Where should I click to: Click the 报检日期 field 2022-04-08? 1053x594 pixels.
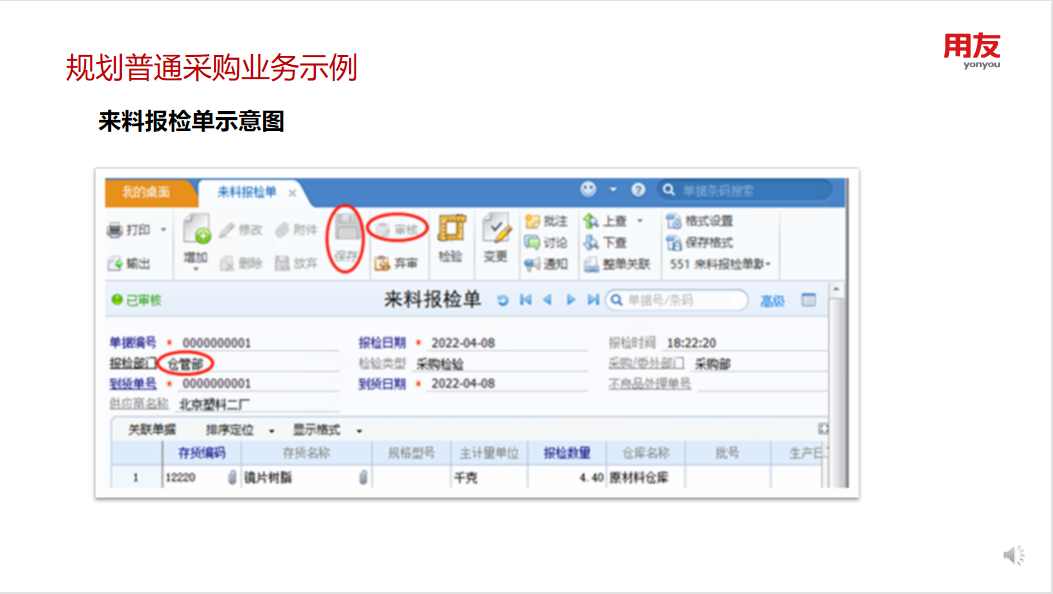pyautogui.click(x=507, y=343)
